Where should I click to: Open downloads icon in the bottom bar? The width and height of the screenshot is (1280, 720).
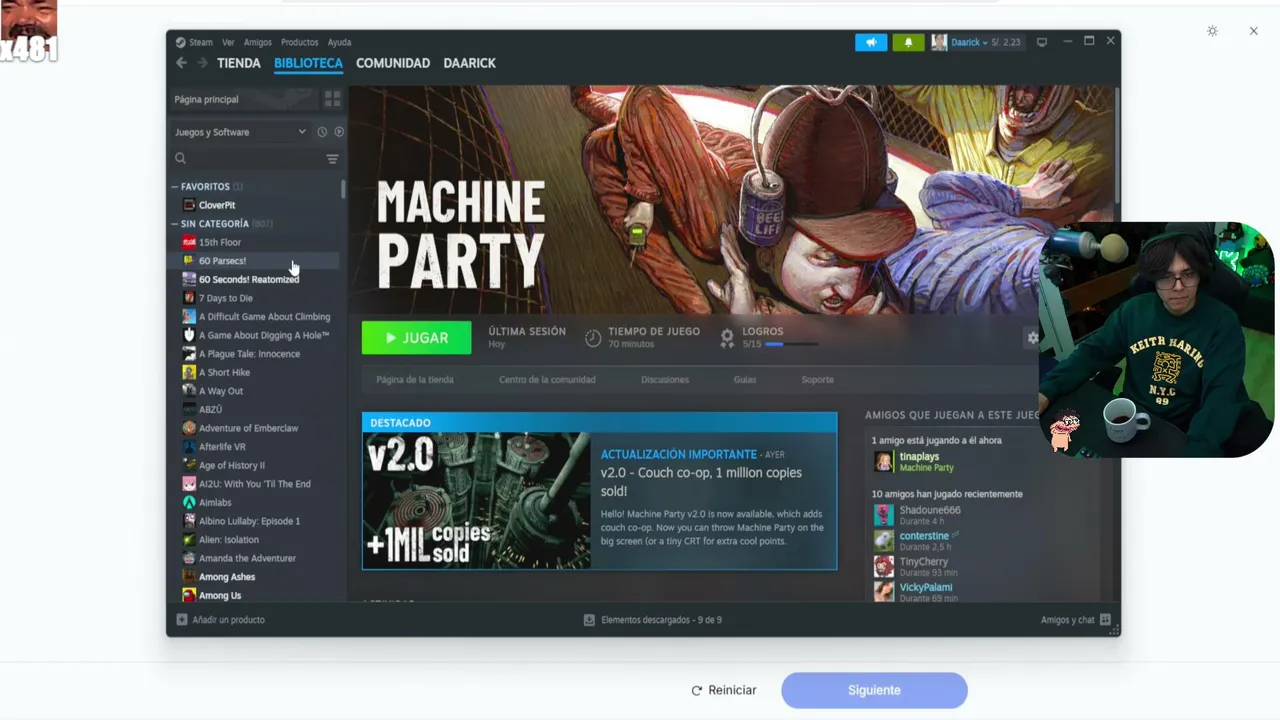[590, 620]
